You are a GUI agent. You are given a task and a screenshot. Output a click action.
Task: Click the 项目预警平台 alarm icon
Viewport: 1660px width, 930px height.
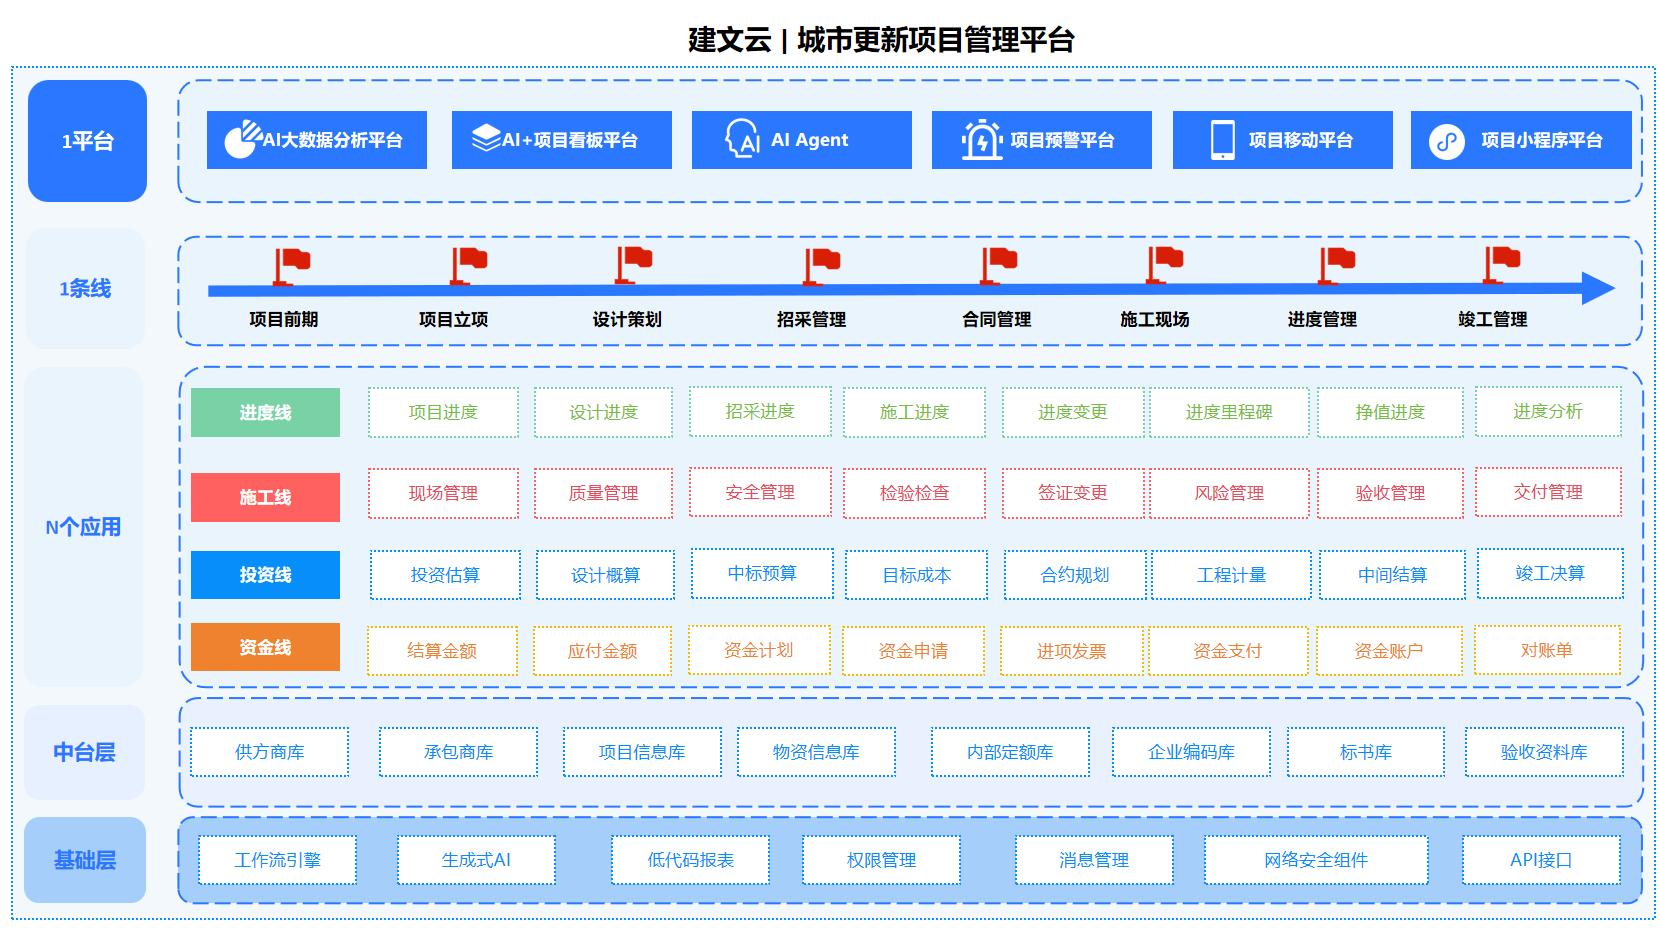pos(981,140)
